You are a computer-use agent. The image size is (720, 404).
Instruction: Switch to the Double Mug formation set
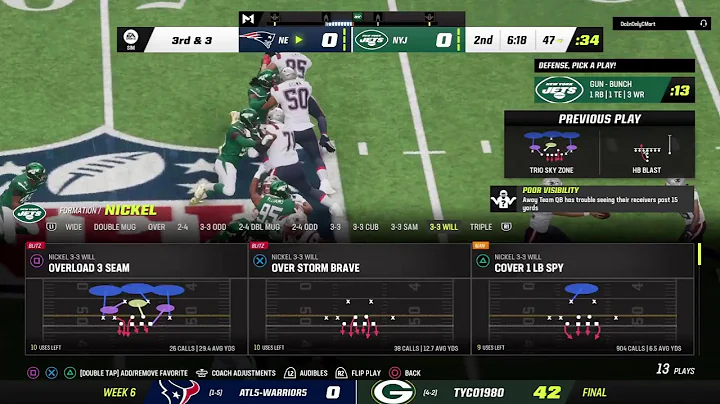coord(115,227)
